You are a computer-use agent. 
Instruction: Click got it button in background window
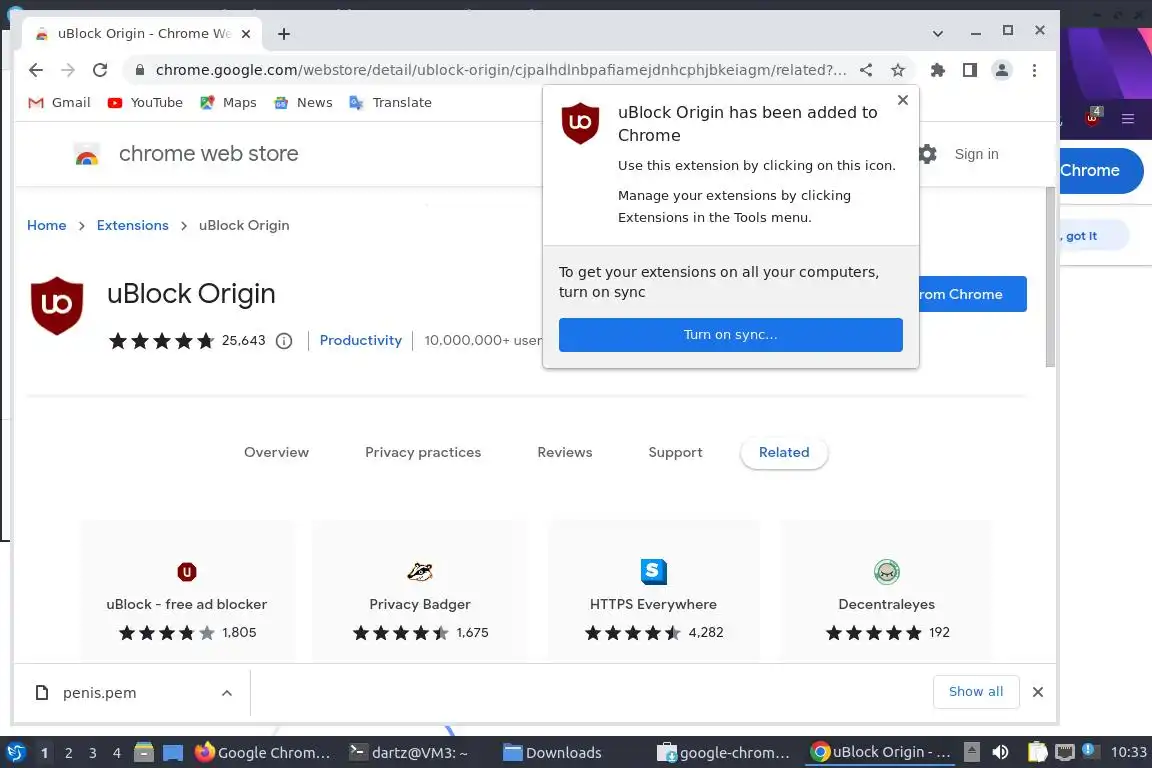pos(1092,235)
